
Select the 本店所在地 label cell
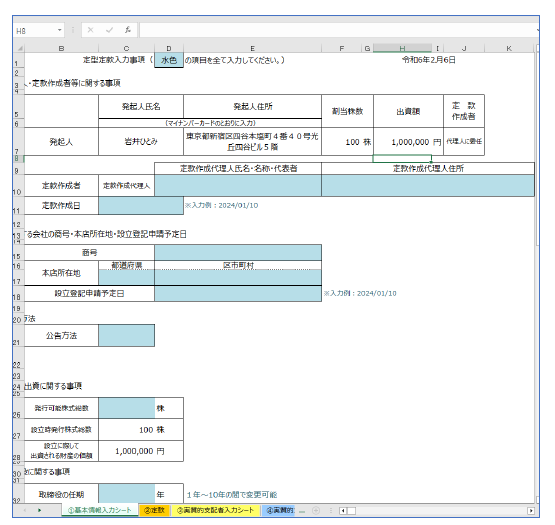click(x=61, y=273)
